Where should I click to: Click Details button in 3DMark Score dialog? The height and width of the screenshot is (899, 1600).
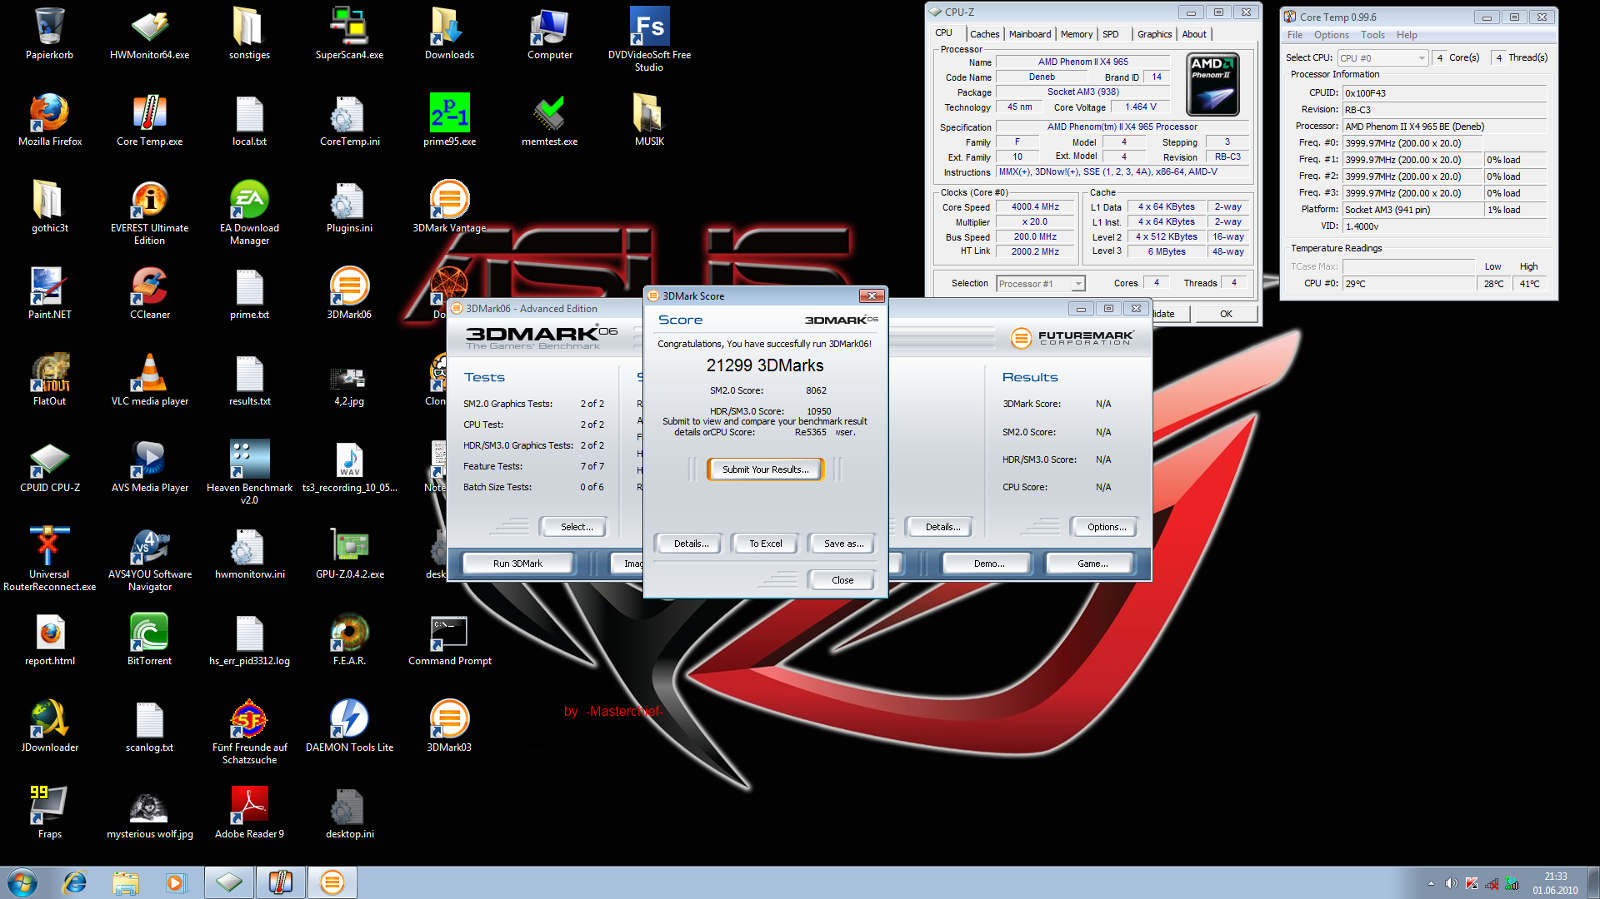coord(689,544)
